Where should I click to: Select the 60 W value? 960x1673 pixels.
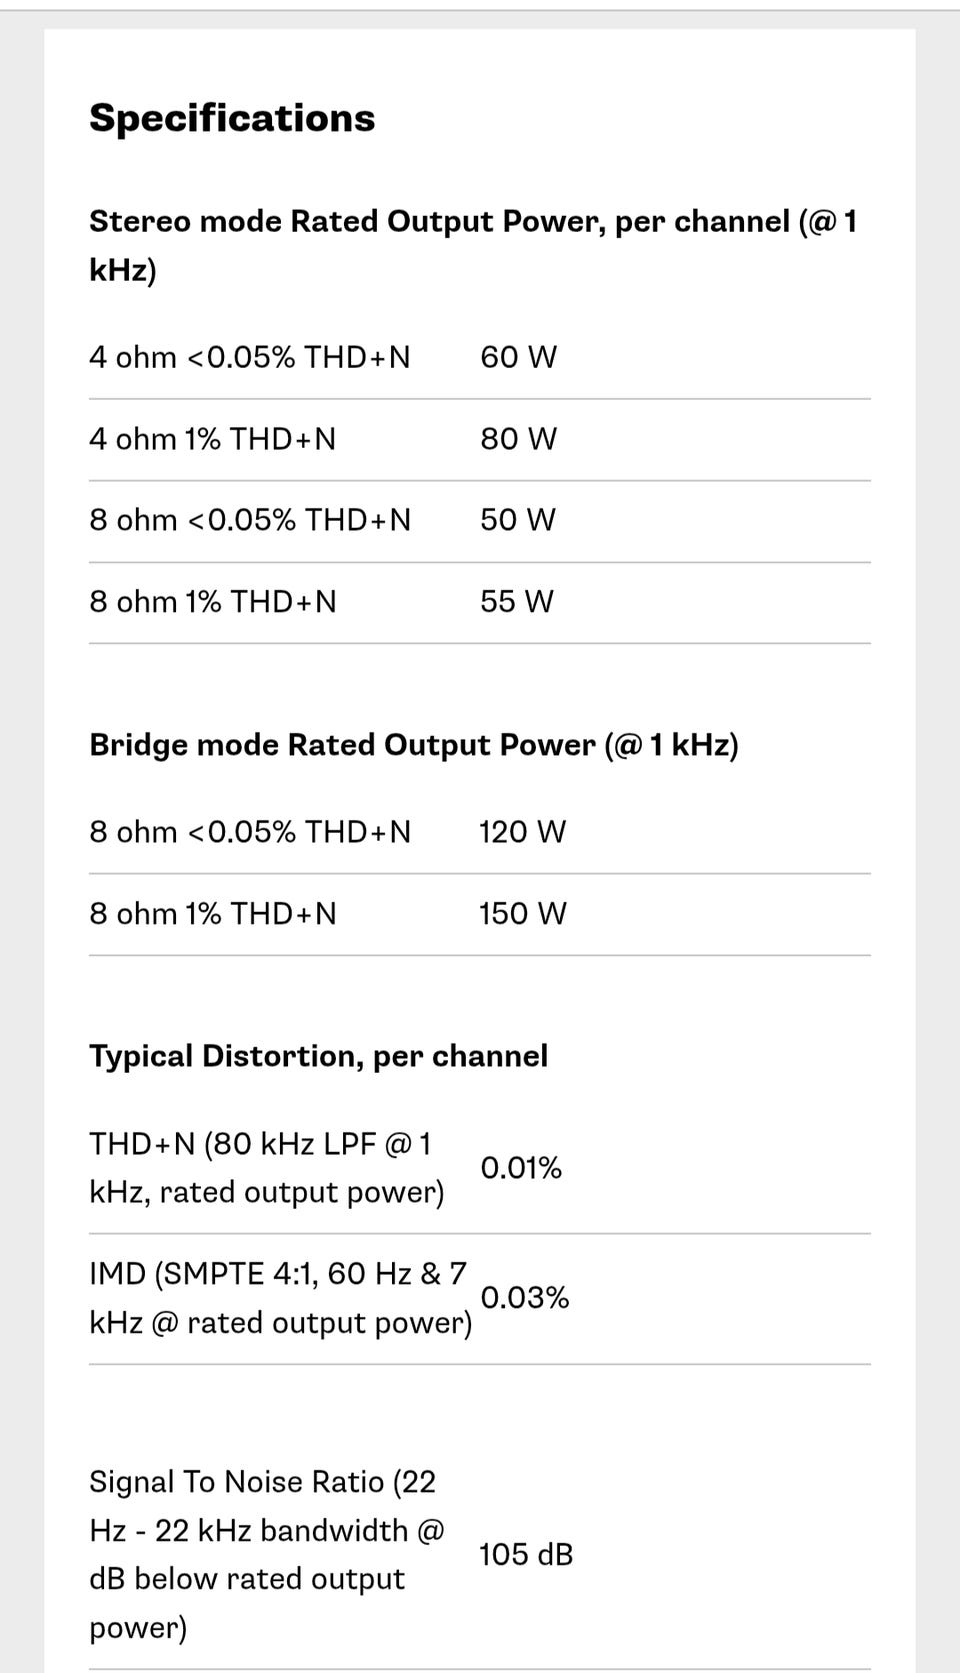pos(518,357)
